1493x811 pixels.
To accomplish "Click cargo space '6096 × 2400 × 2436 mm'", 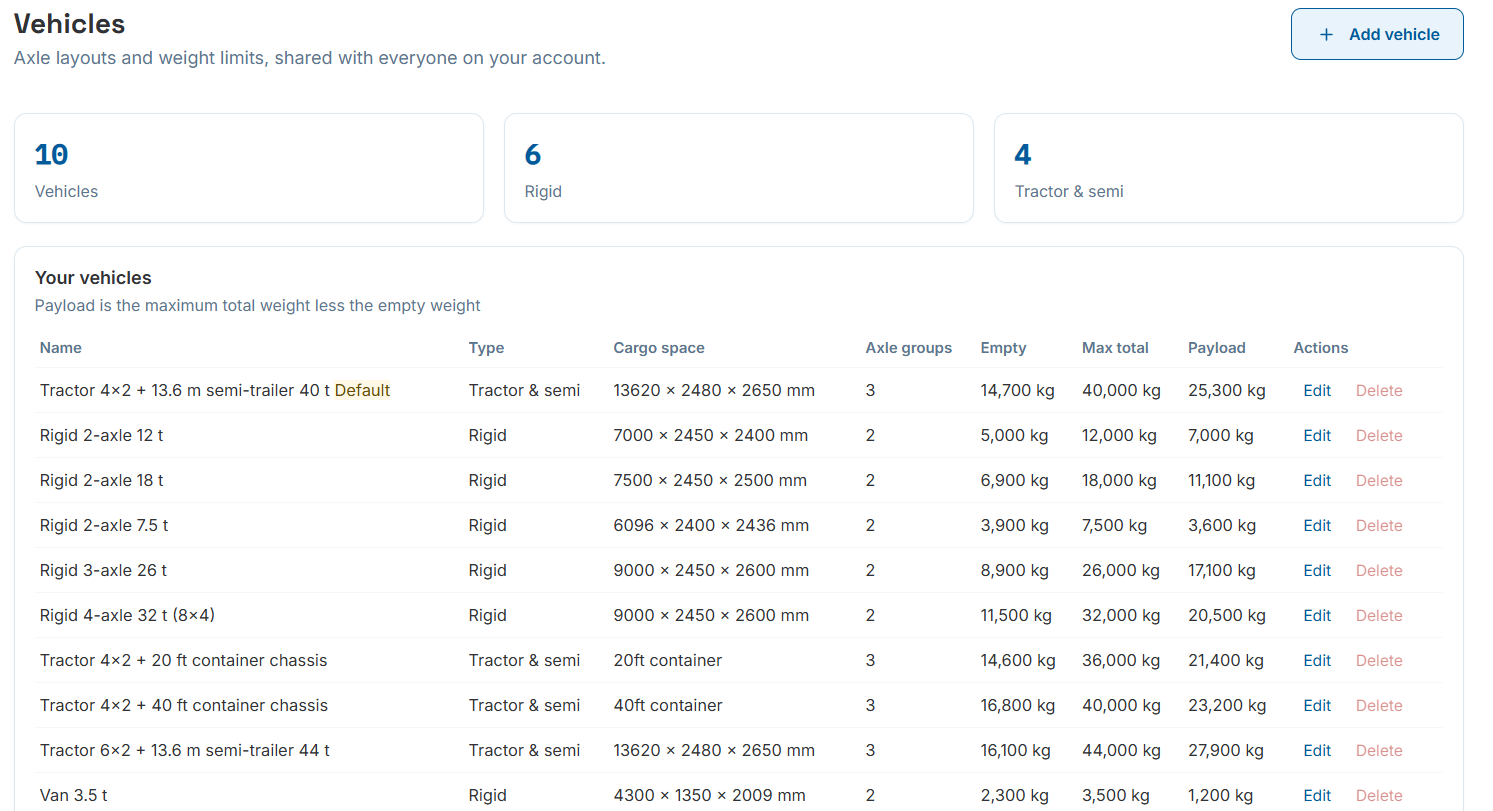I will pyautogui.click(x=711, y=526).
